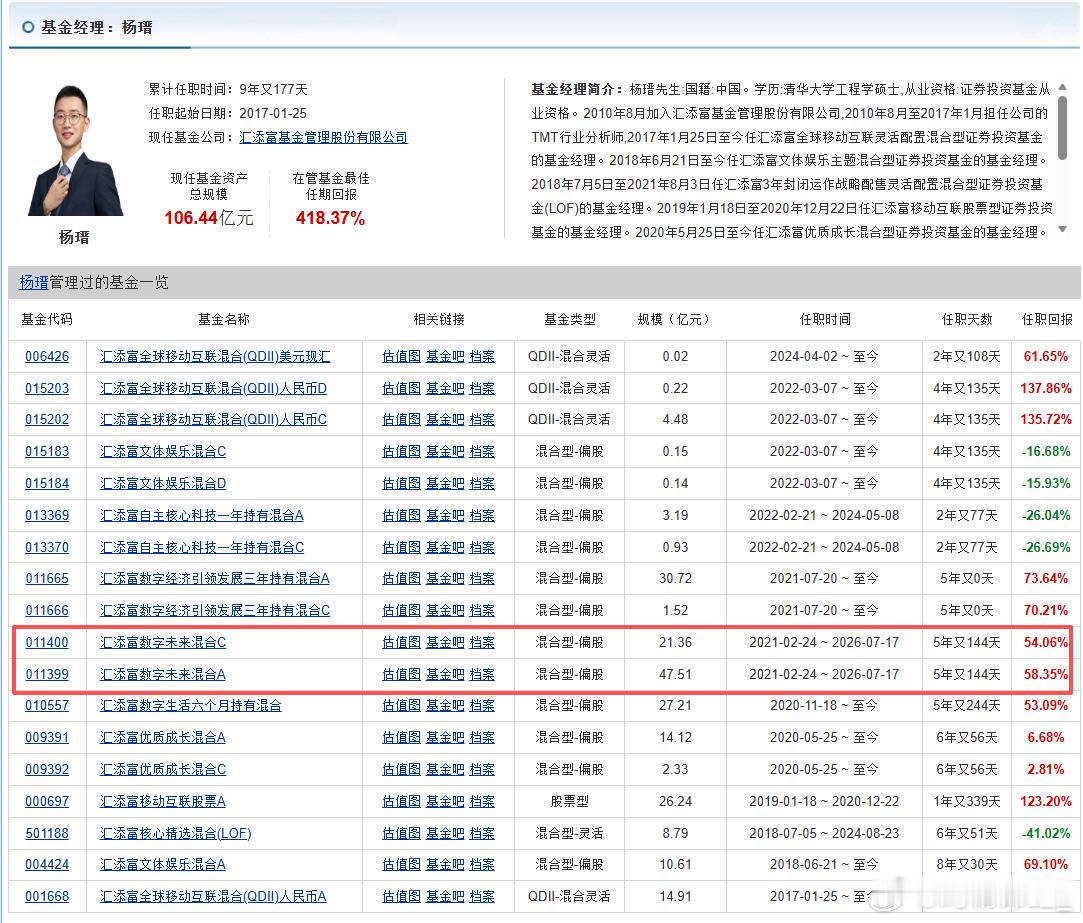Open 档案 for fund 011665 row
The height and width of the screenshot is (923, 1083).
click(482, 578)
